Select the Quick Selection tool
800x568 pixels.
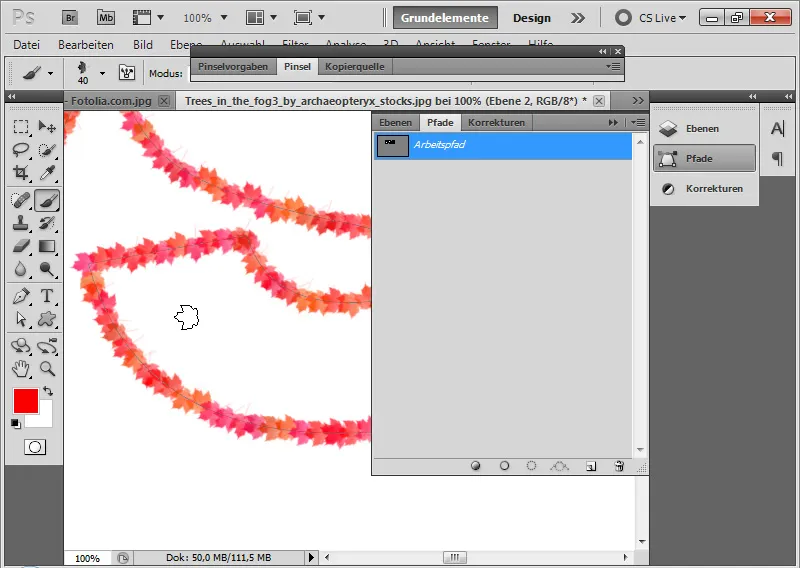47,149
